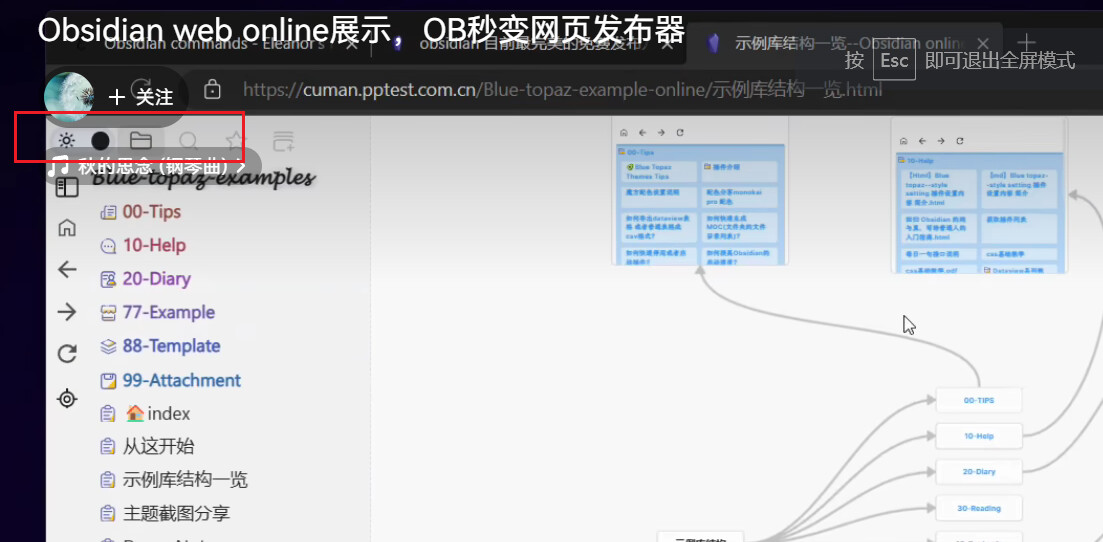Image resolution: width=1103 pixels, height=542 pixels.
Task: Click back arrow in the 00-Tips canvas card
Action: 642,132
